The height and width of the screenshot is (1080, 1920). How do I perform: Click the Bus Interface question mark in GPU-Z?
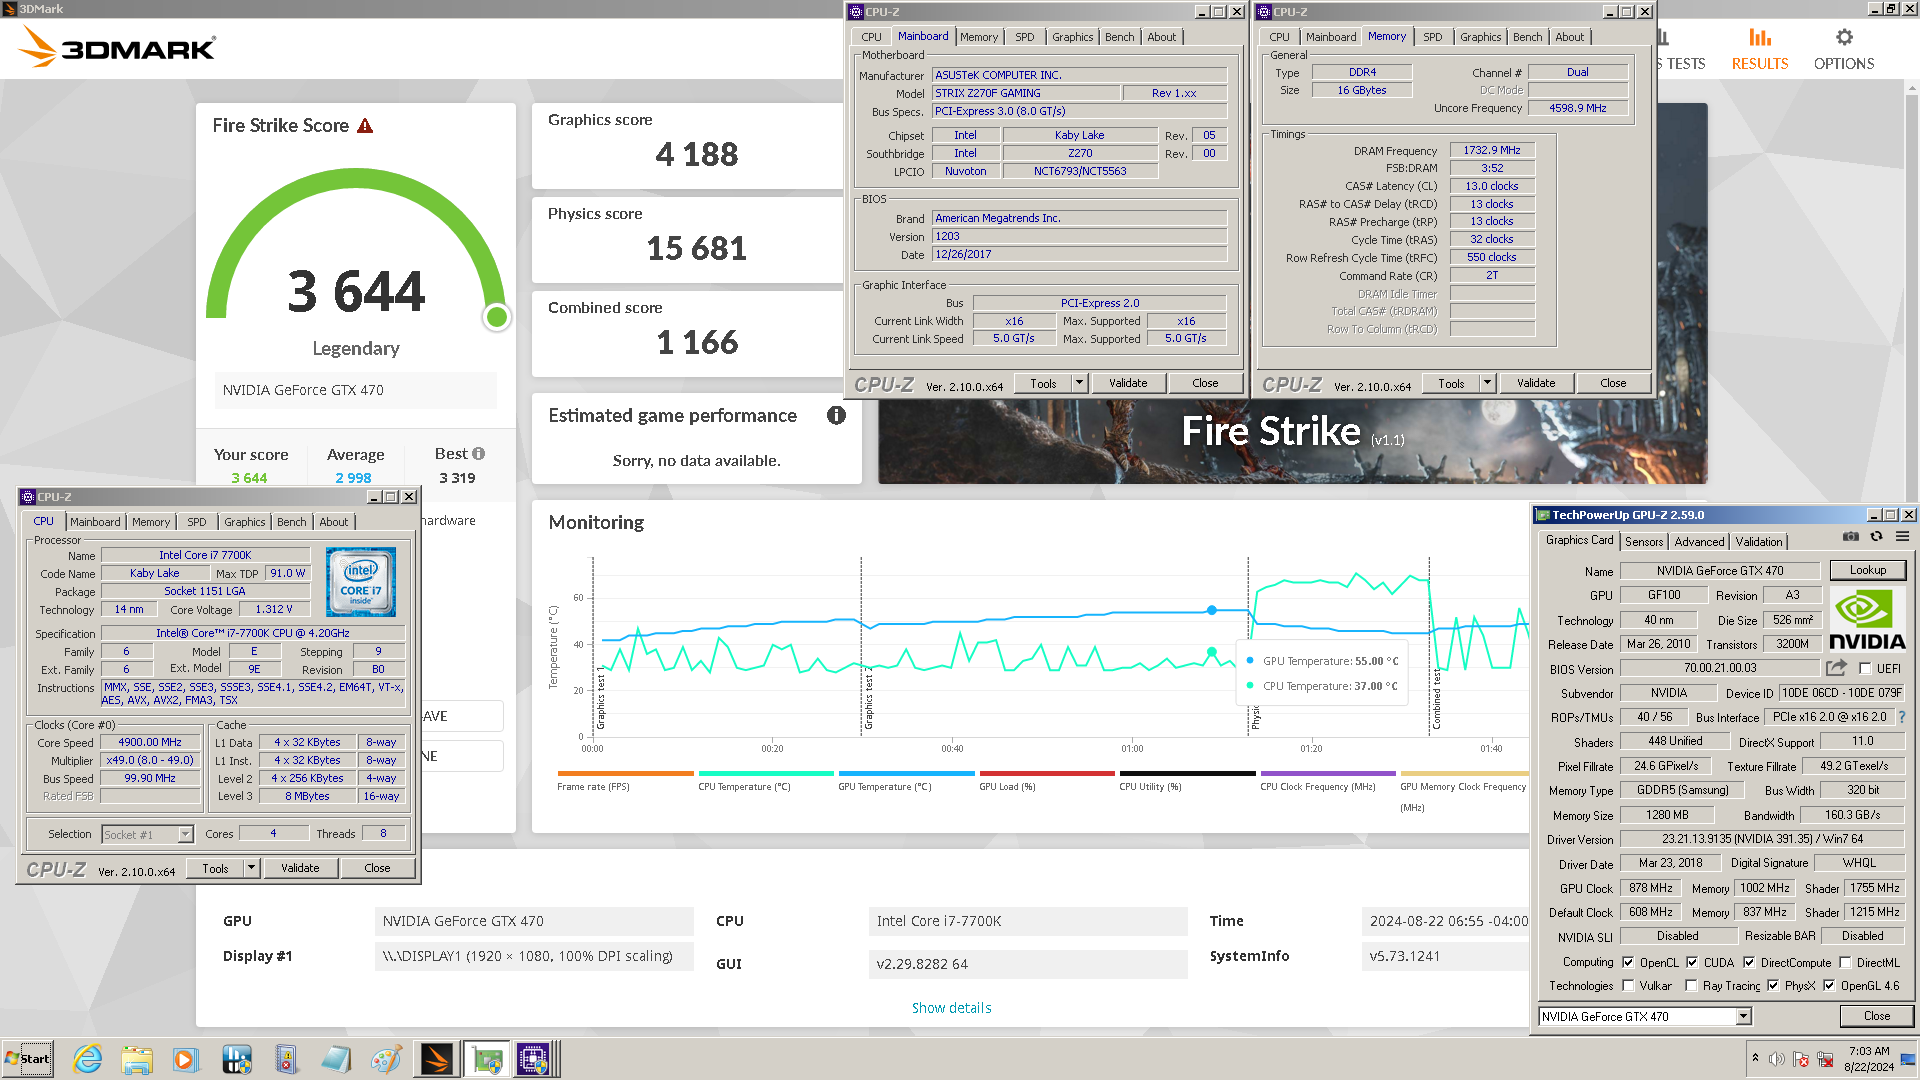pos(1902,717)
